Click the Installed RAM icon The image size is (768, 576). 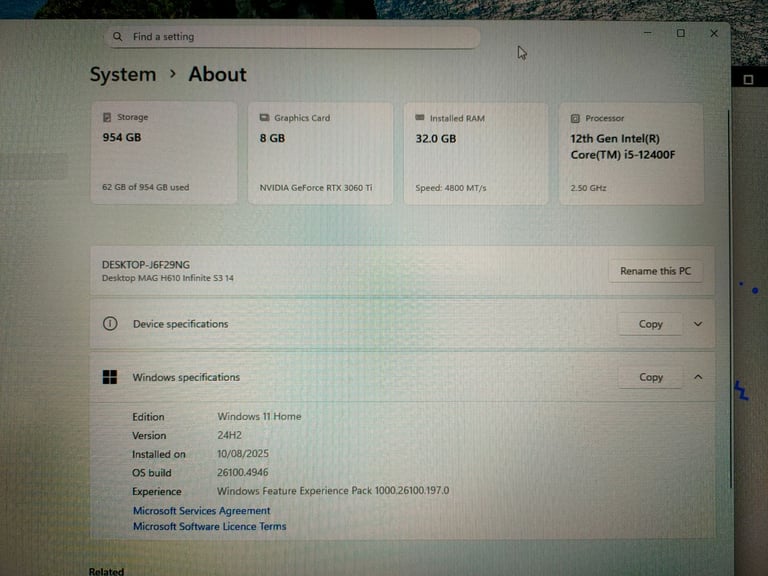[x=420, y=118]
